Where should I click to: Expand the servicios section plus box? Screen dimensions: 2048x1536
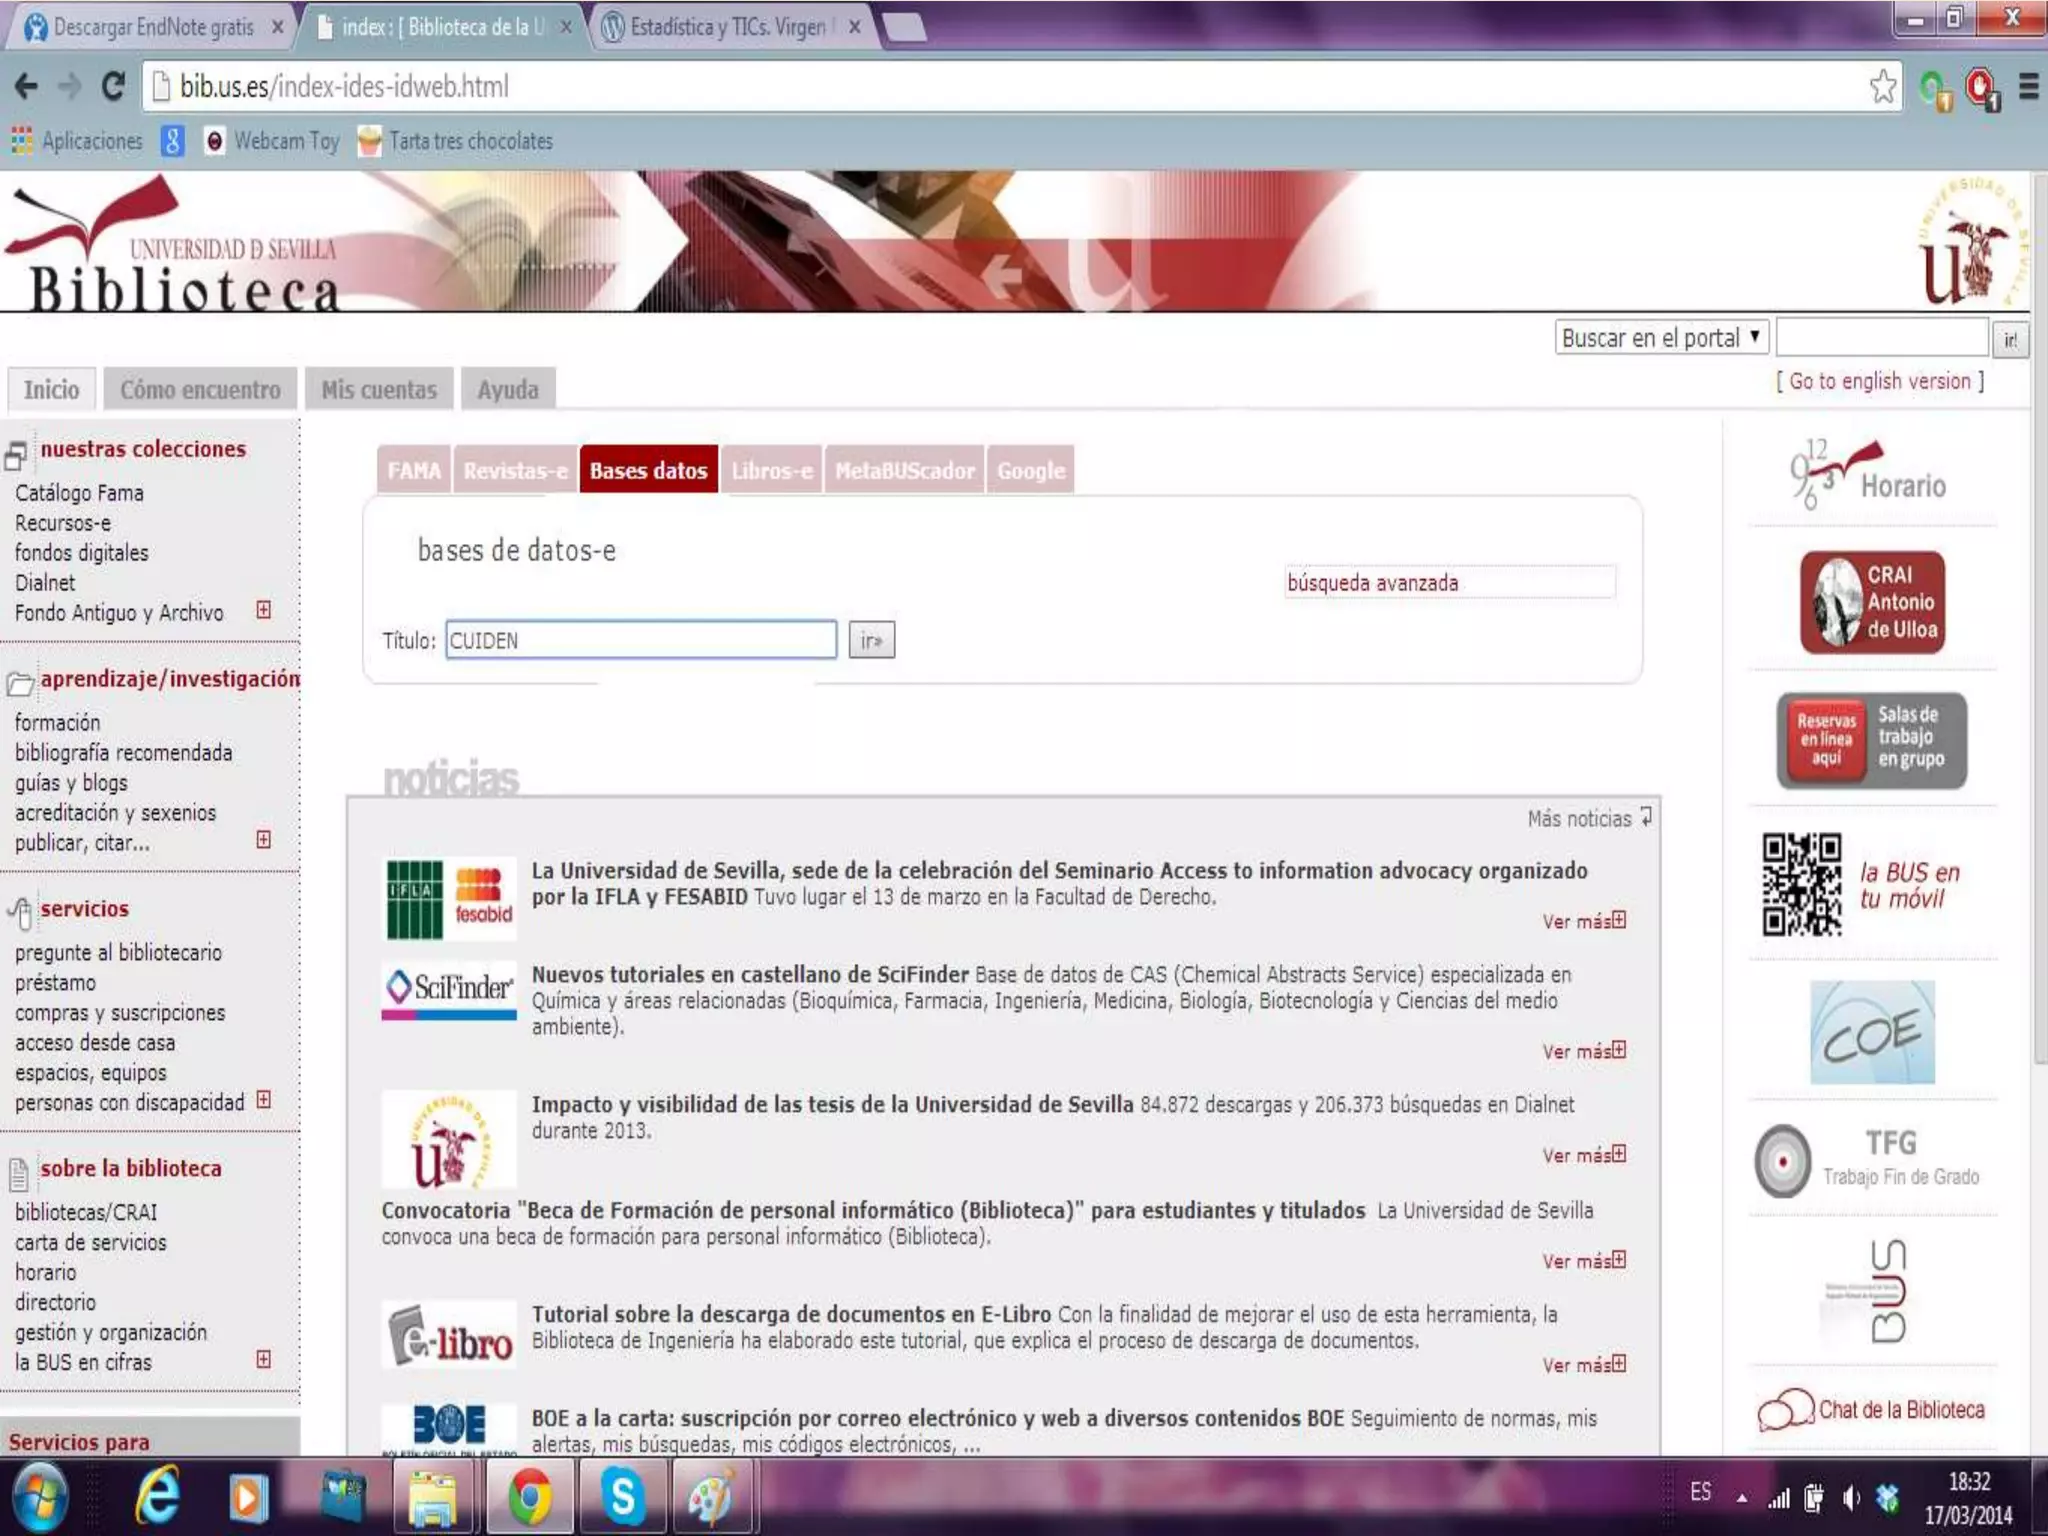263,1100
